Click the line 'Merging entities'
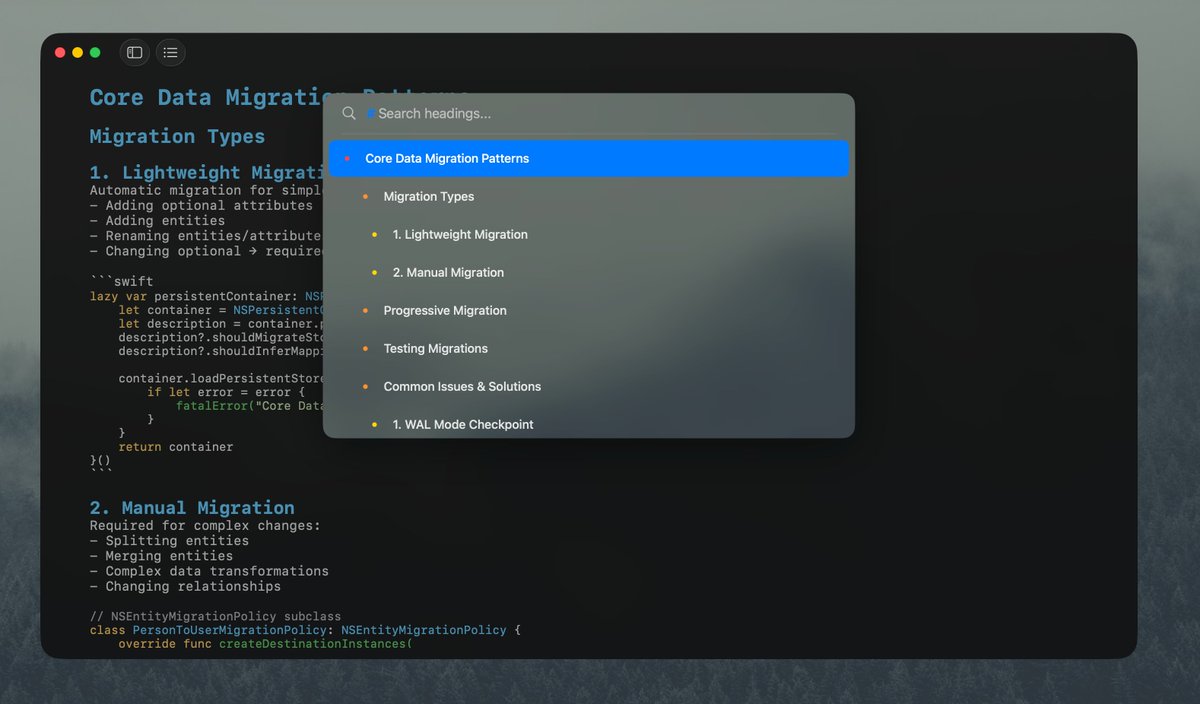The image size is (1200, 704). click(x=161, y=556)
